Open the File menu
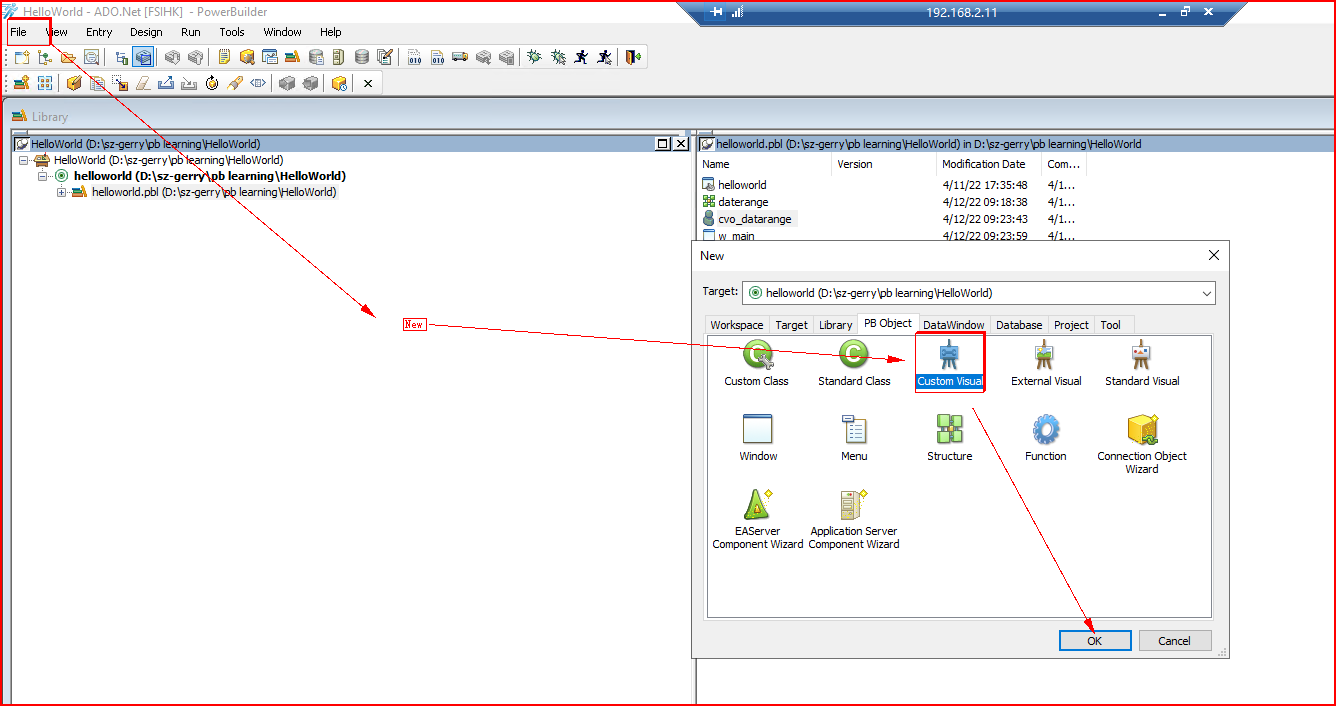The height and width of the screenshot is (706, 1336). pyautogui.click(x=19, y=32)
